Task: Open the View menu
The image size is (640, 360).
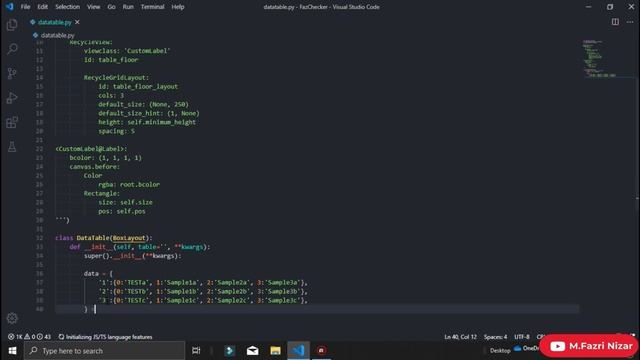Action: coord(93,7)
